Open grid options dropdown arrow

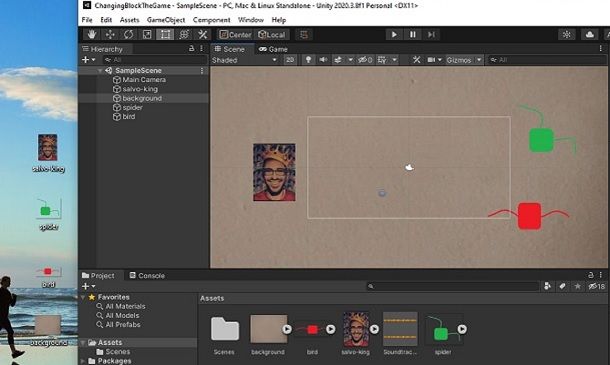coord(394,60)
